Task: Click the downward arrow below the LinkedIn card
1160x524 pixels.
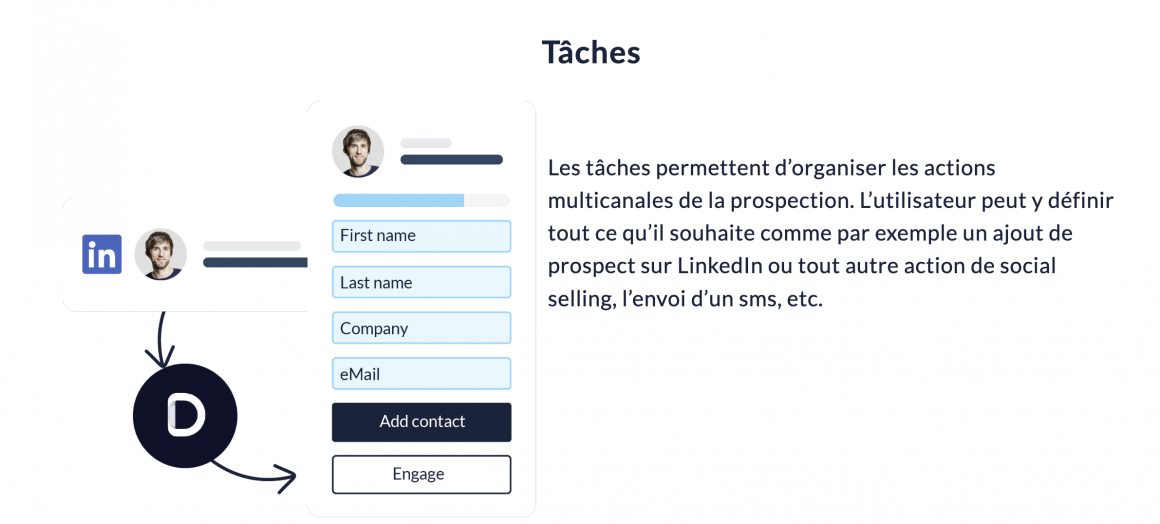Action: [x=160, y=340]
